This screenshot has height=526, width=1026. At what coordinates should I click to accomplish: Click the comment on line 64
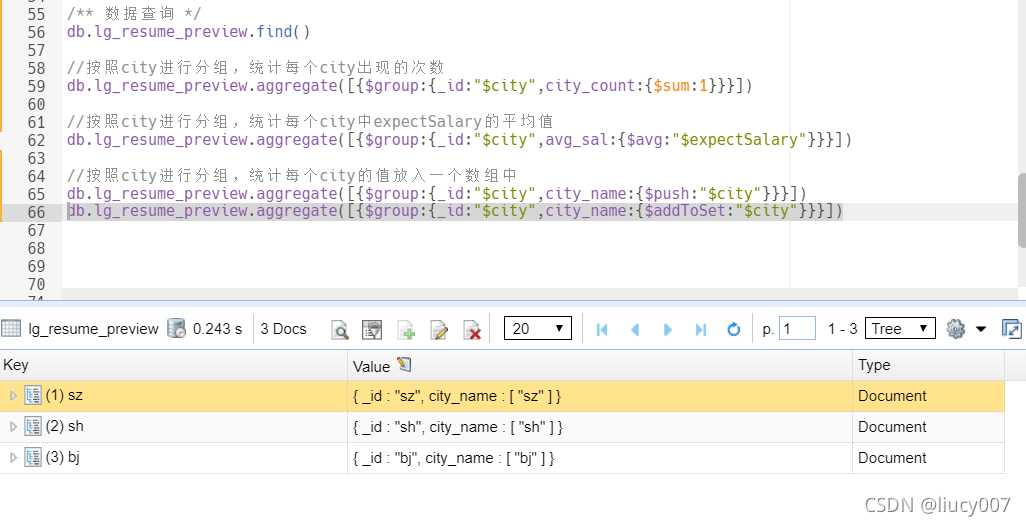[292, 175]
